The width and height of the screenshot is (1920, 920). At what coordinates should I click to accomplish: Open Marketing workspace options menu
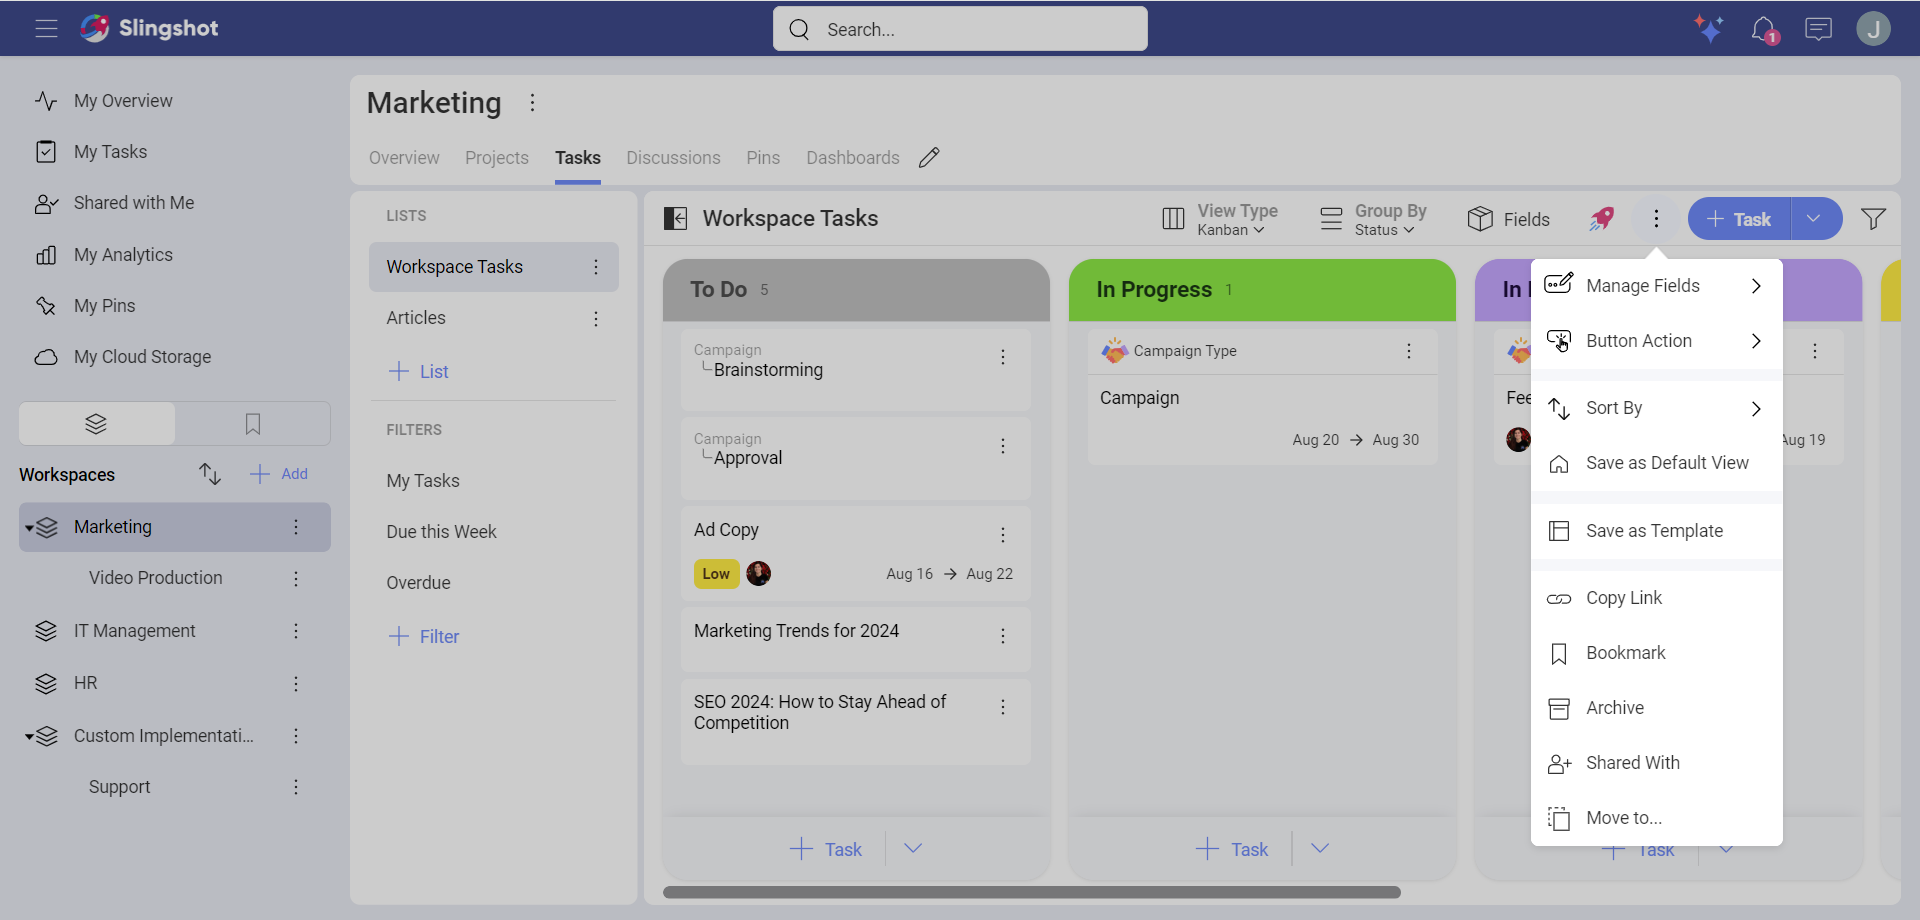(296, 527)
